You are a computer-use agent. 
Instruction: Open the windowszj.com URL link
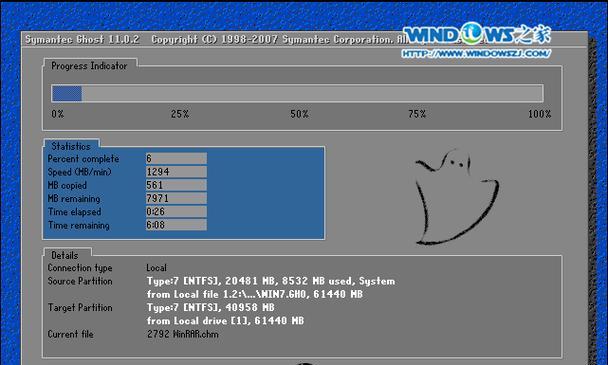(x=476, y=53)
